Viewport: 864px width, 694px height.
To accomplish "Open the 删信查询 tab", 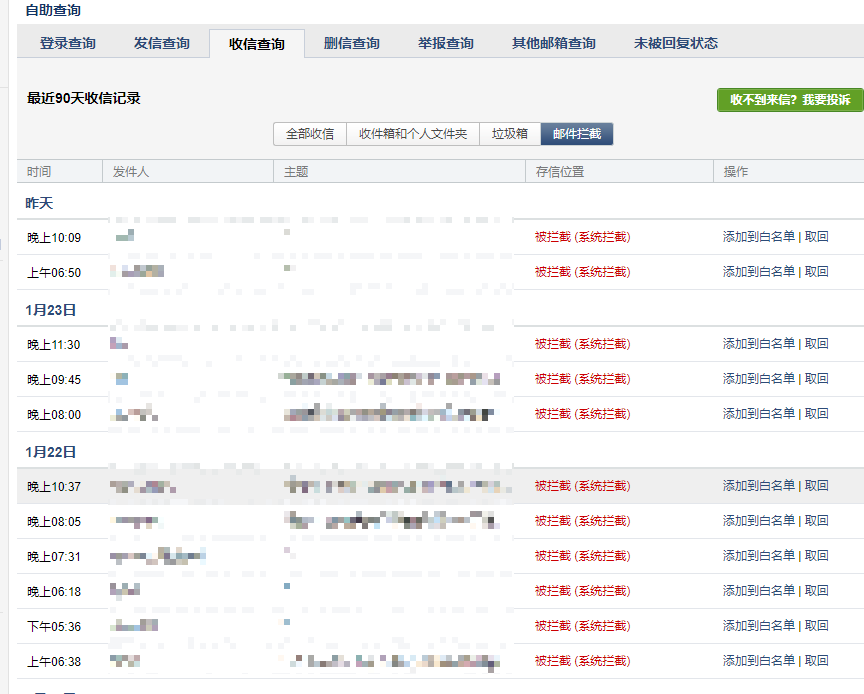I will (x=352, y=43).
